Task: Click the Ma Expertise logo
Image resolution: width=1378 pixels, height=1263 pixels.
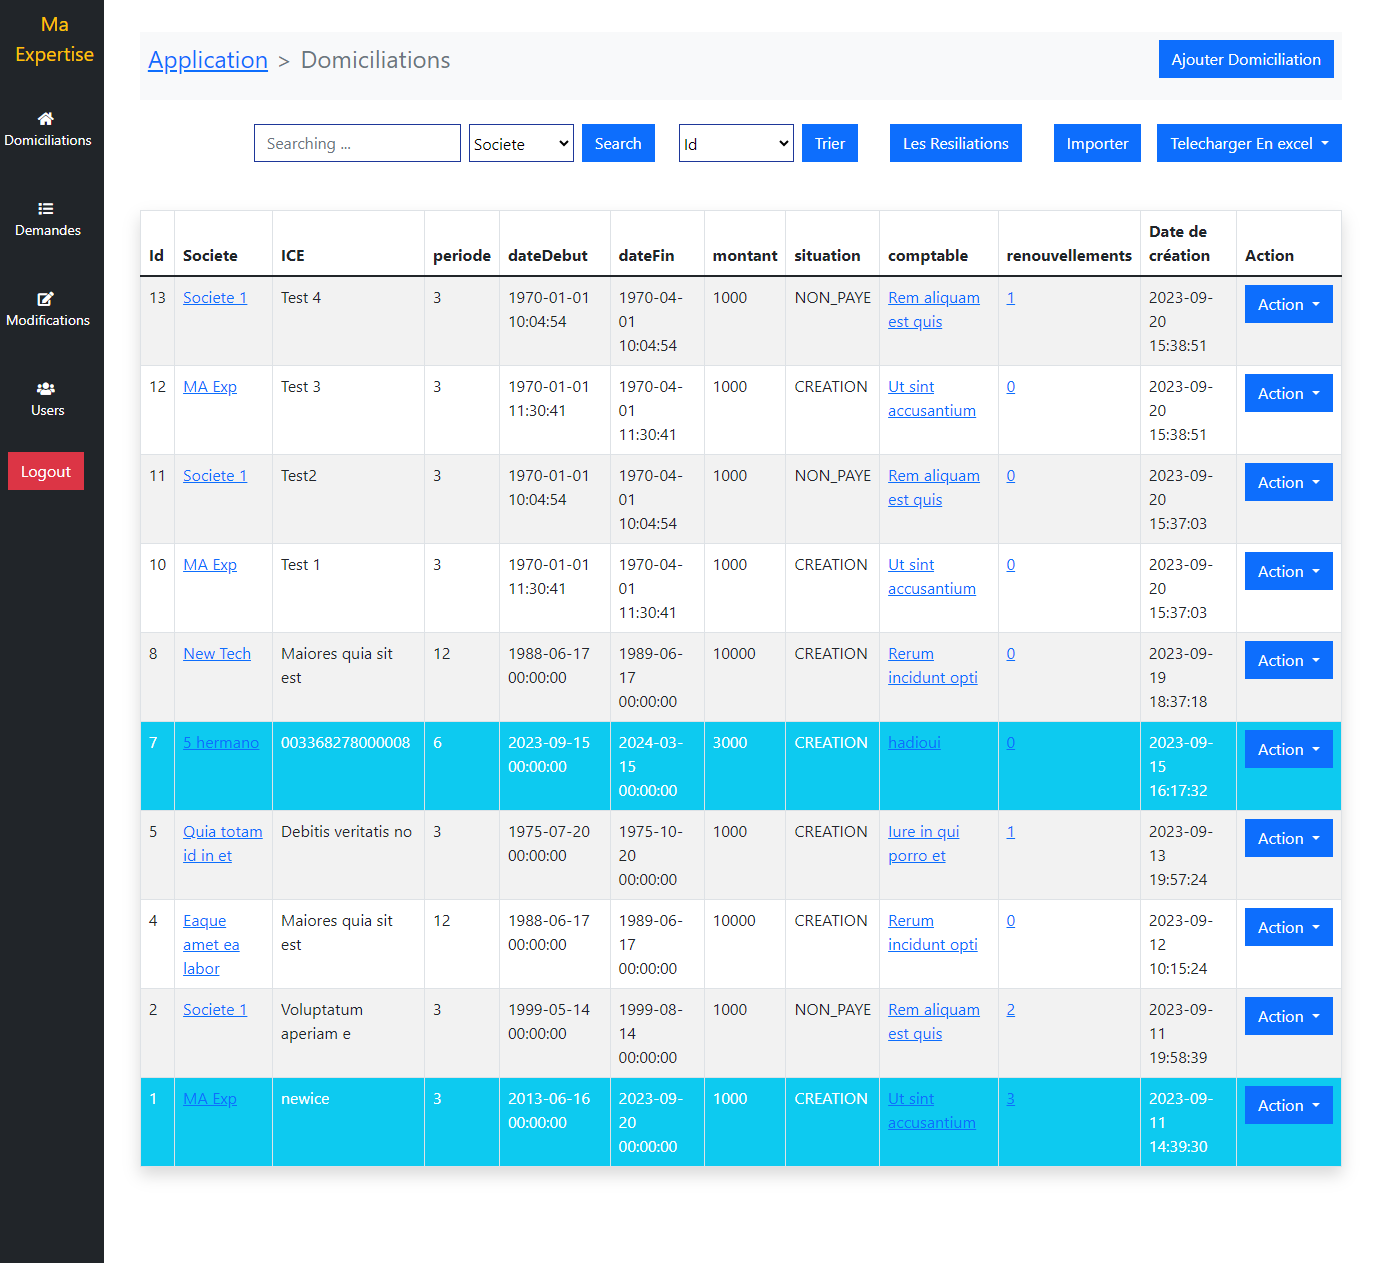Action: tap(55, 39)
